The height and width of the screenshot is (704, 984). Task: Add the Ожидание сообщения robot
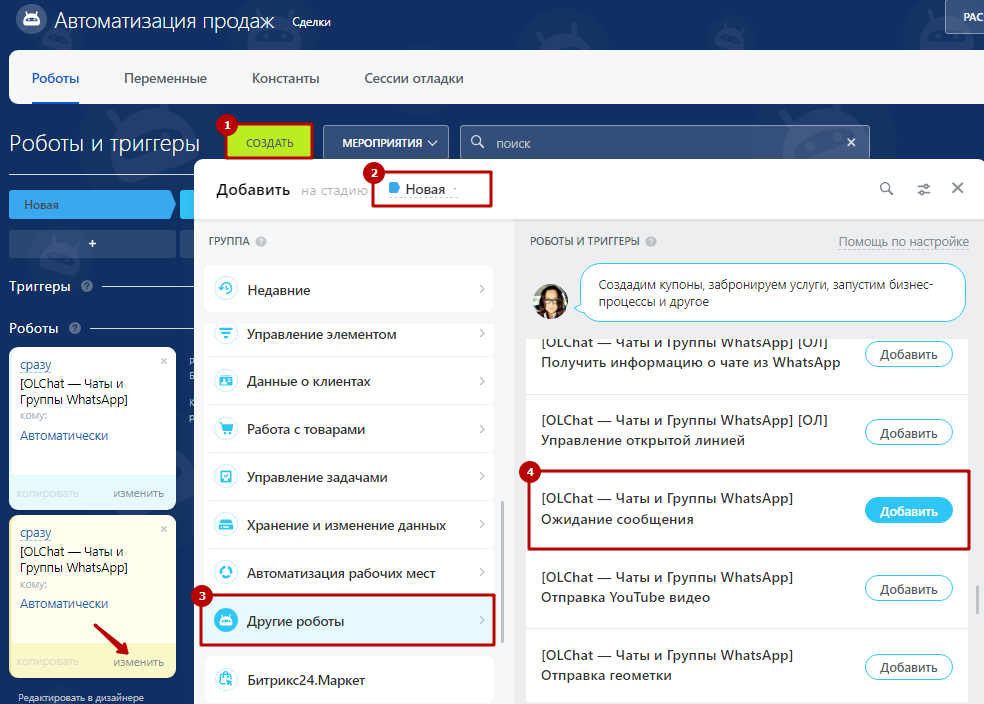[908, 511]
